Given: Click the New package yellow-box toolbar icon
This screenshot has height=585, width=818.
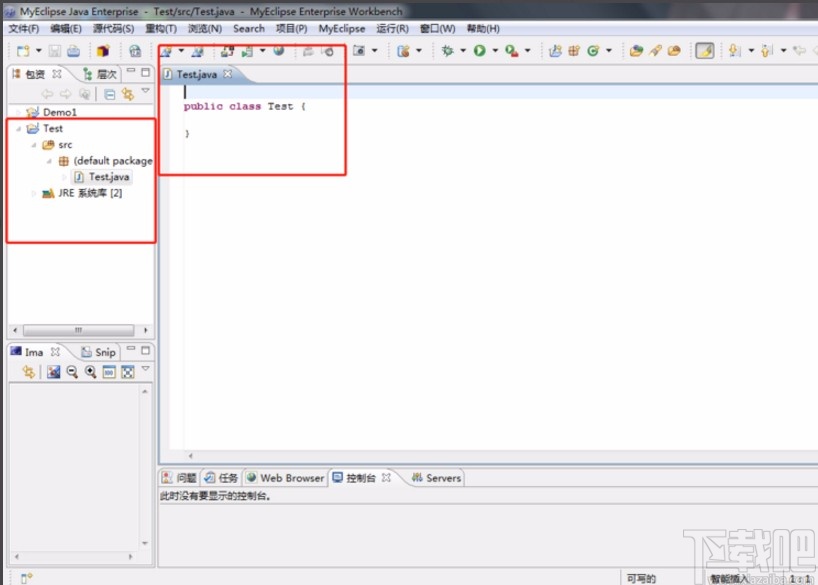Looking at the screenshot, I should (x=103, y=51).
